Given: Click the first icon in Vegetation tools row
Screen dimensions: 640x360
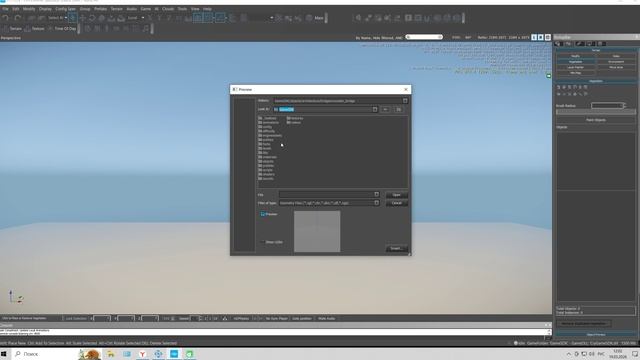Looking at the screenshot, I should tap(559, 87).
